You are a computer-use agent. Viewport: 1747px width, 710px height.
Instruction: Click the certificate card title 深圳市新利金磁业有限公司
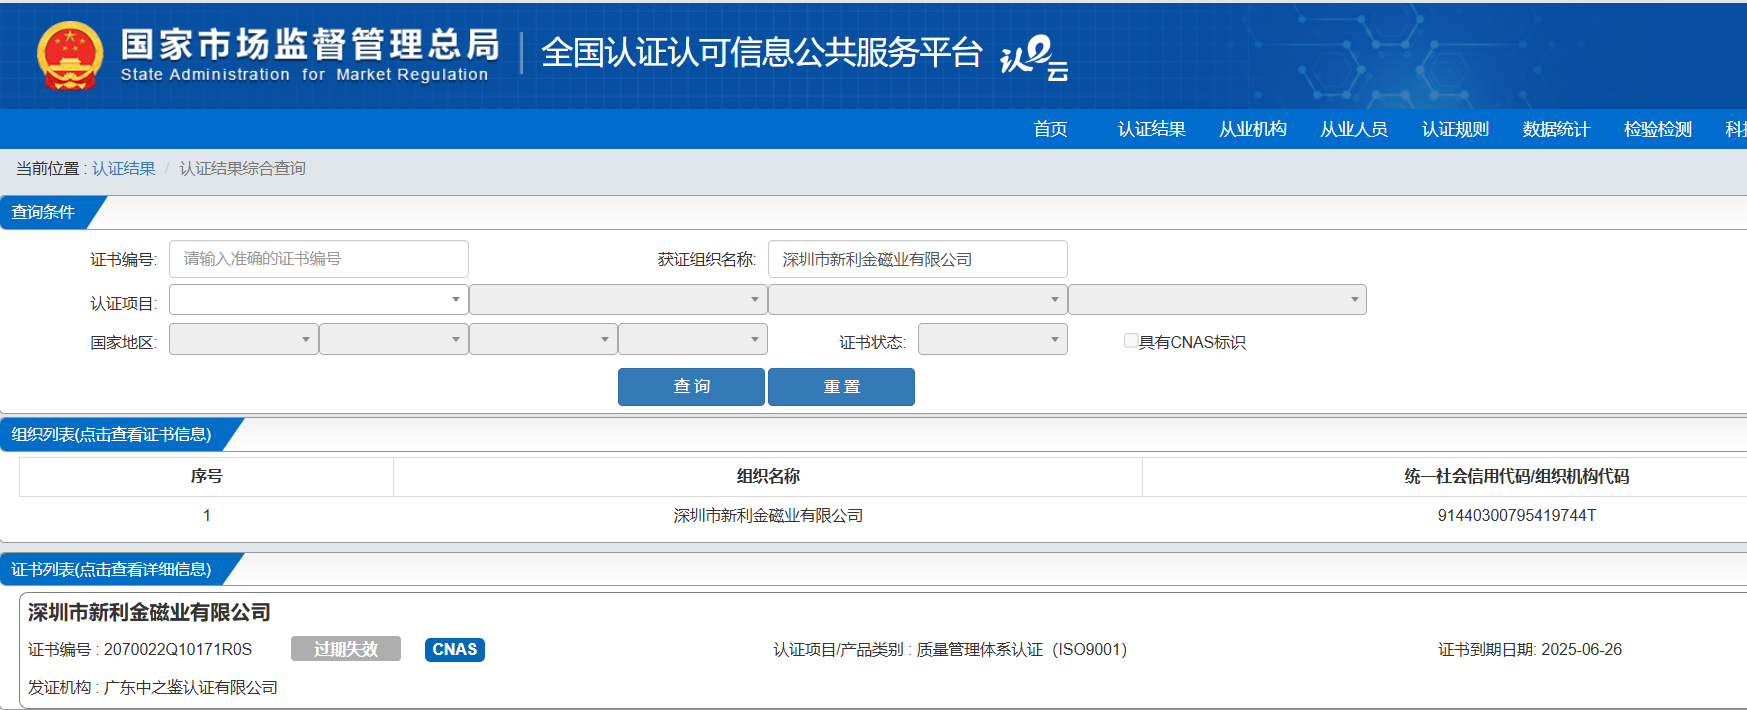pyautogui.click(x=149, y=612)
